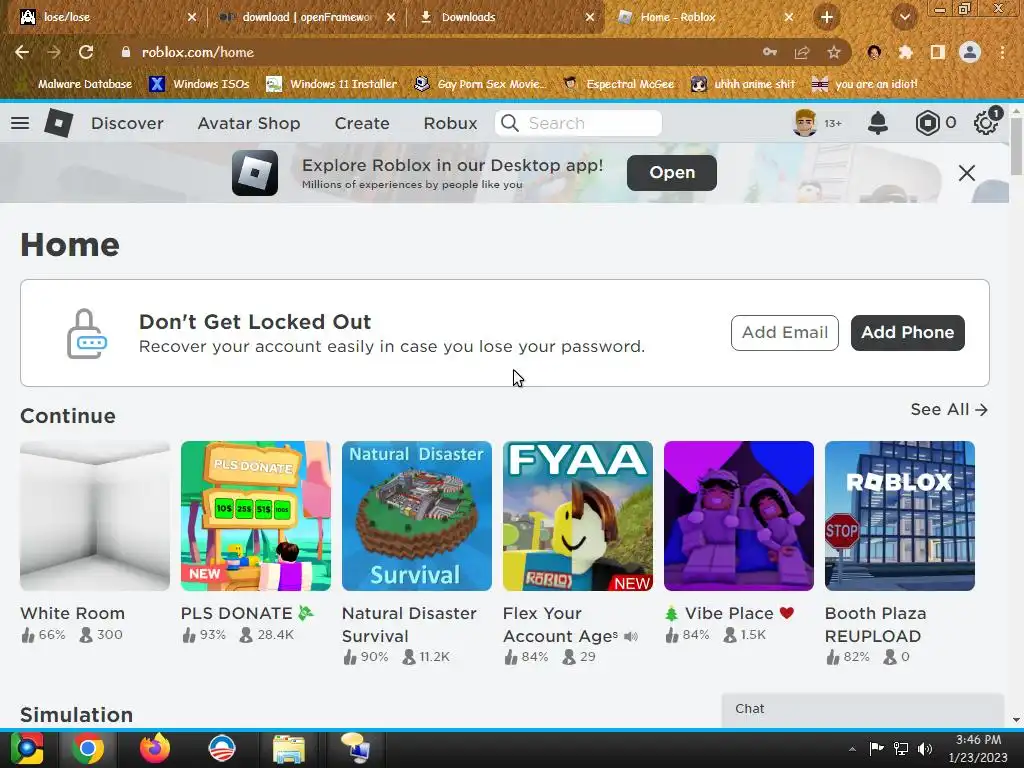Open Espectral McGee bookmark

[619, 84]
